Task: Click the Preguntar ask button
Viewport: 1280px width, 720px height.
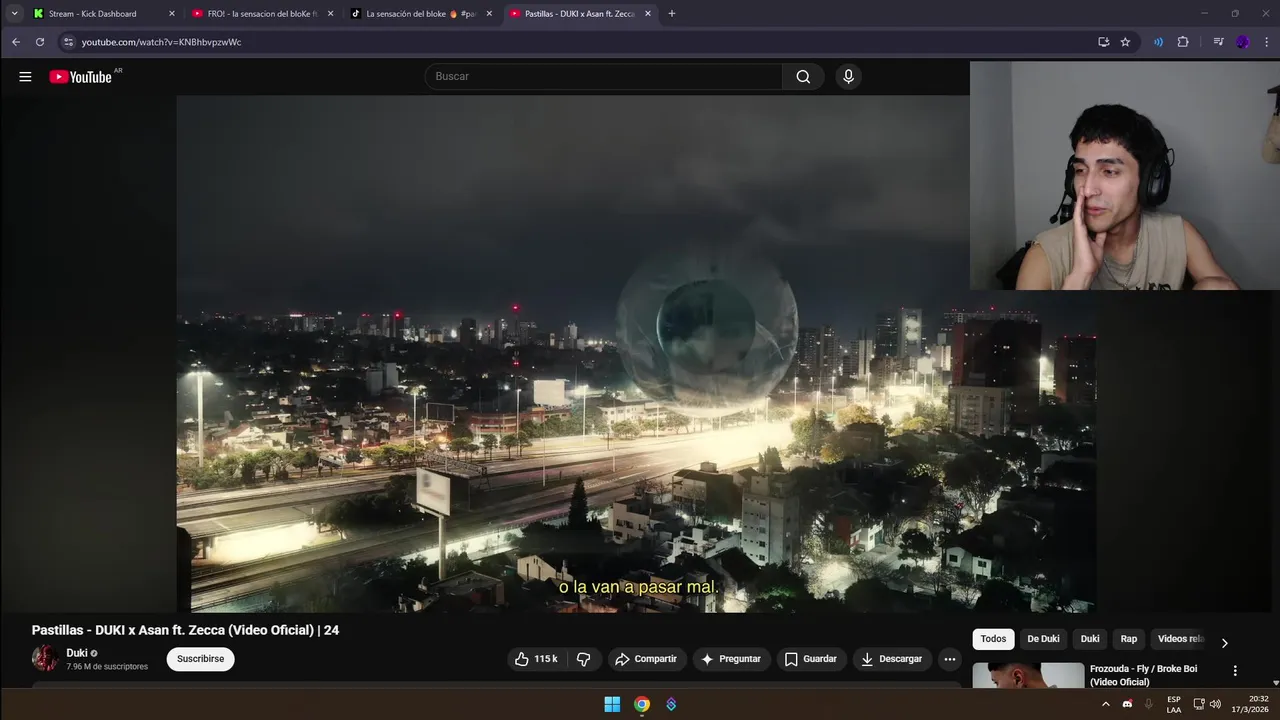Action: [x=731, y=659]
